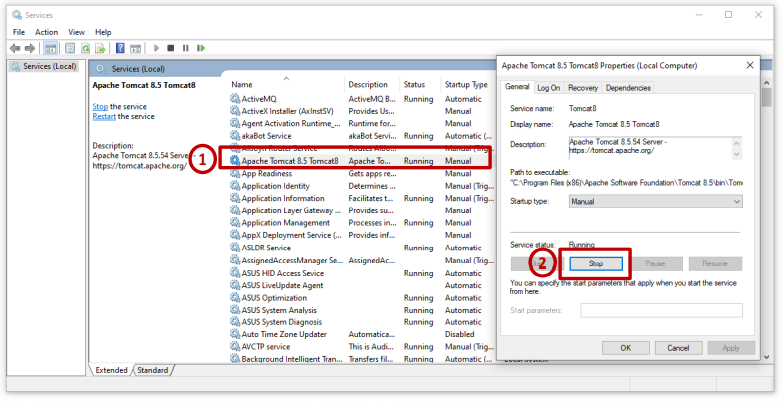This screenshot has width=783, height=401.
Task: Confirm the dialog with OK
Action: [x=626, y=348]
